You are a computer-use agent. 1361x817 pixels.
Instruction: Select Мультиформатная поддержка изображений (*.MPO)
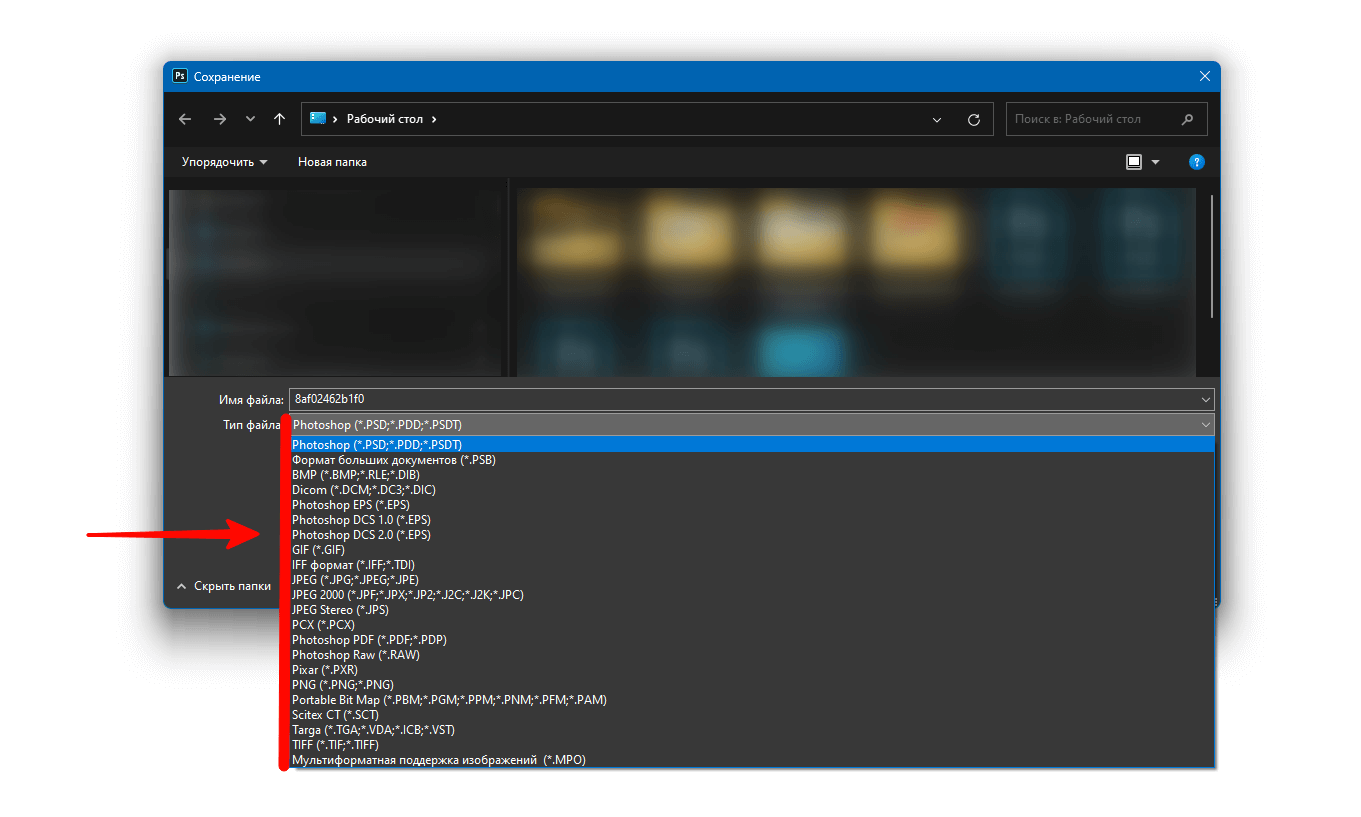click(x=752, y=760)
